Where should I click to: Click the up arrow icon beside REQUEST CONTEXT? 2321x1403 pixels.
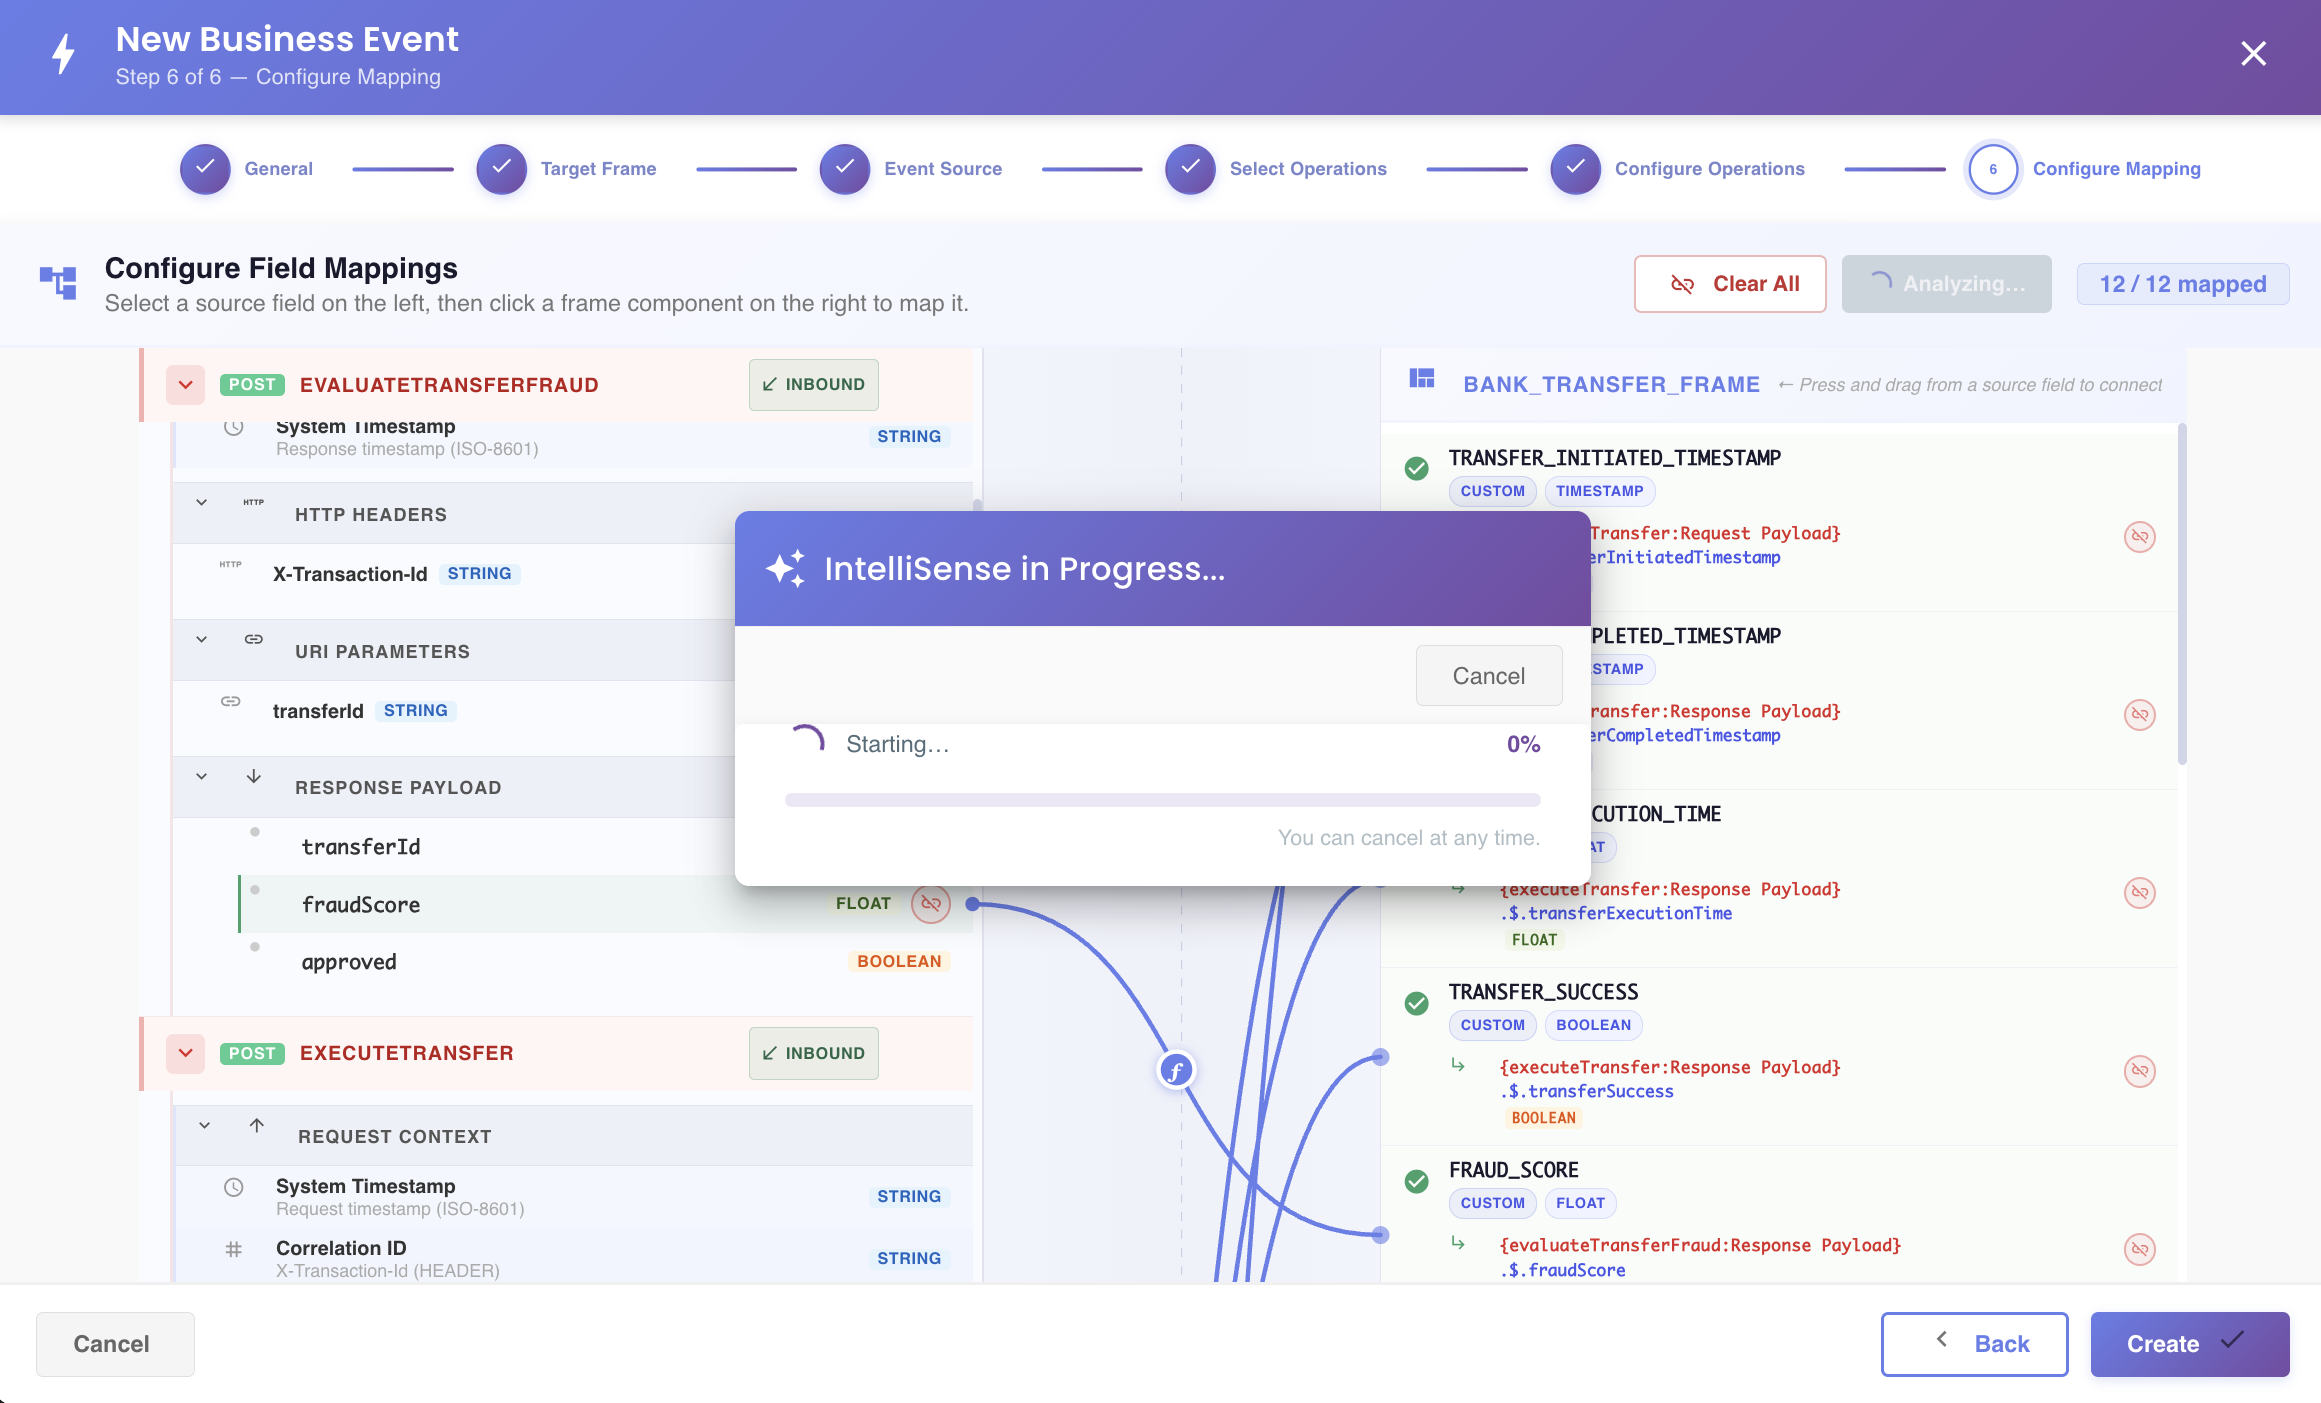pos(257,1125)
